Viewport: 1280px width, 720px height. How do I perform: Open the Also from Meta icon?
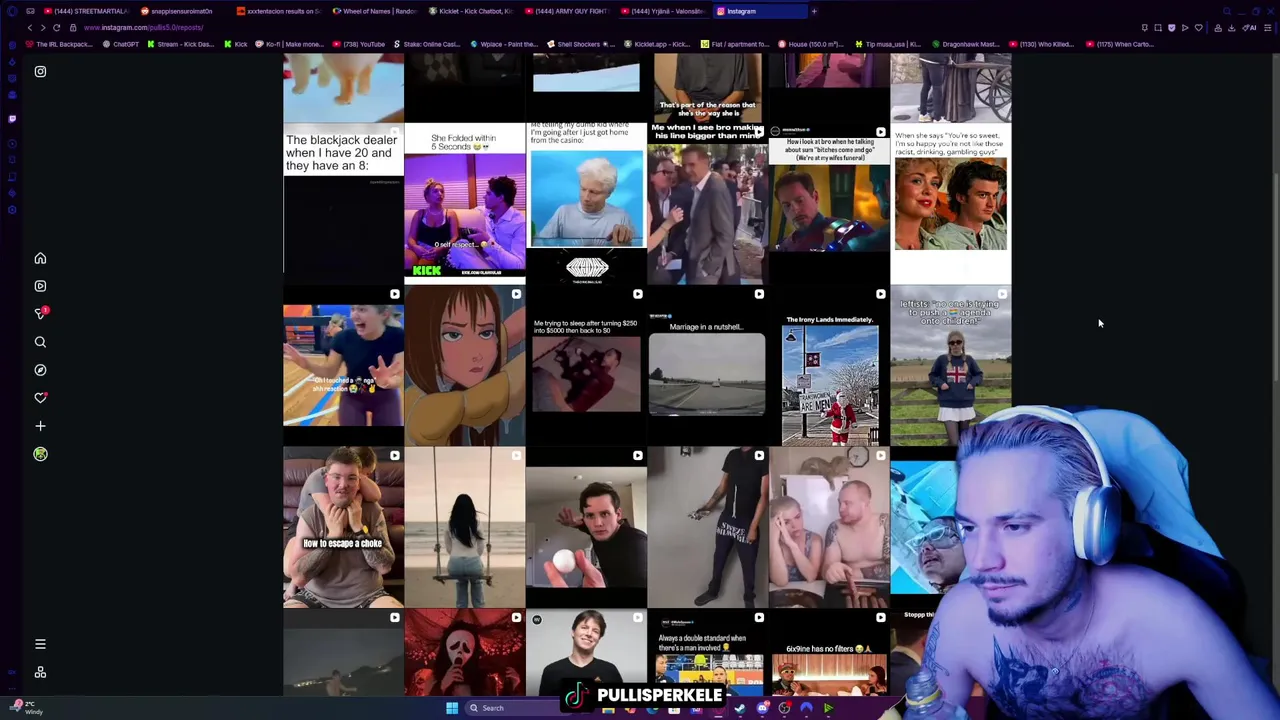pos(40,672)
